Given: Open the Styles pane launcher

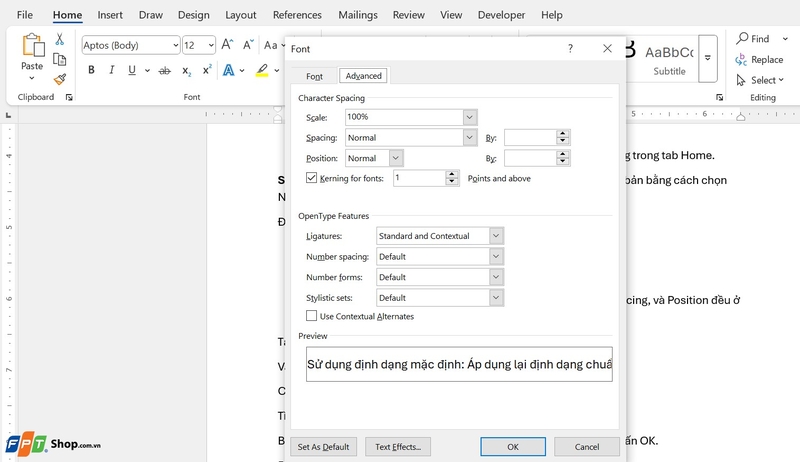Looking at the screenshot, I should pyautogui.click(x=719, y=97).
